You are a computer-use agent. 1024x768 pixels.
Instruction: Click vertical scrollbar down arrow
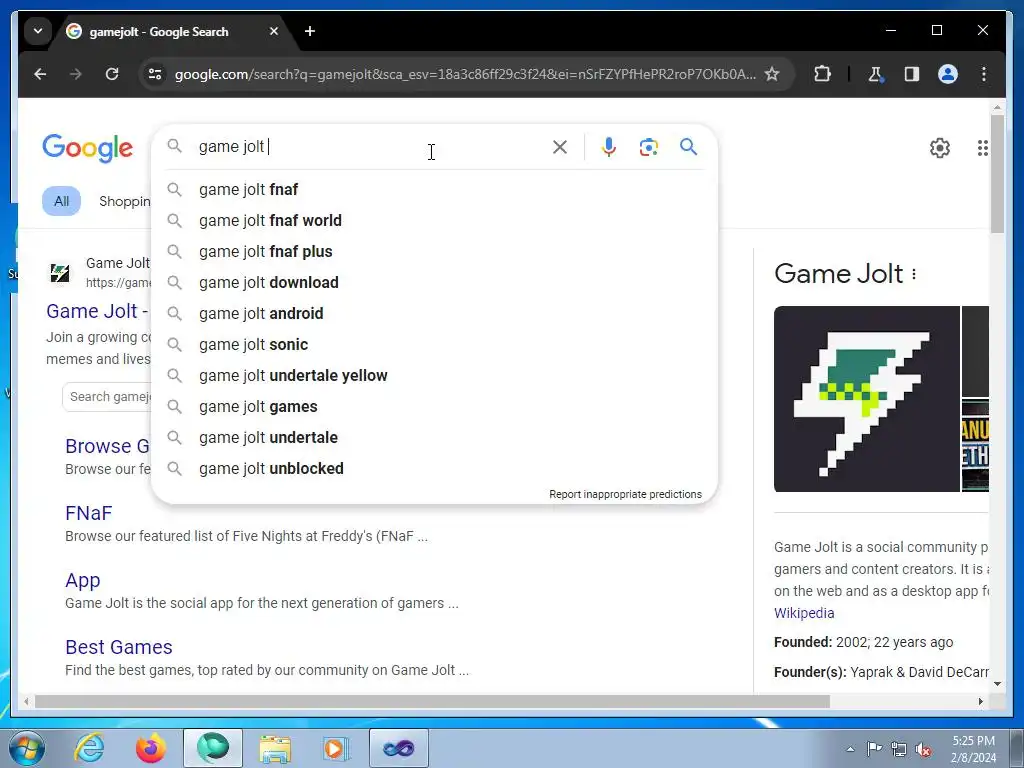click(997, 684)
